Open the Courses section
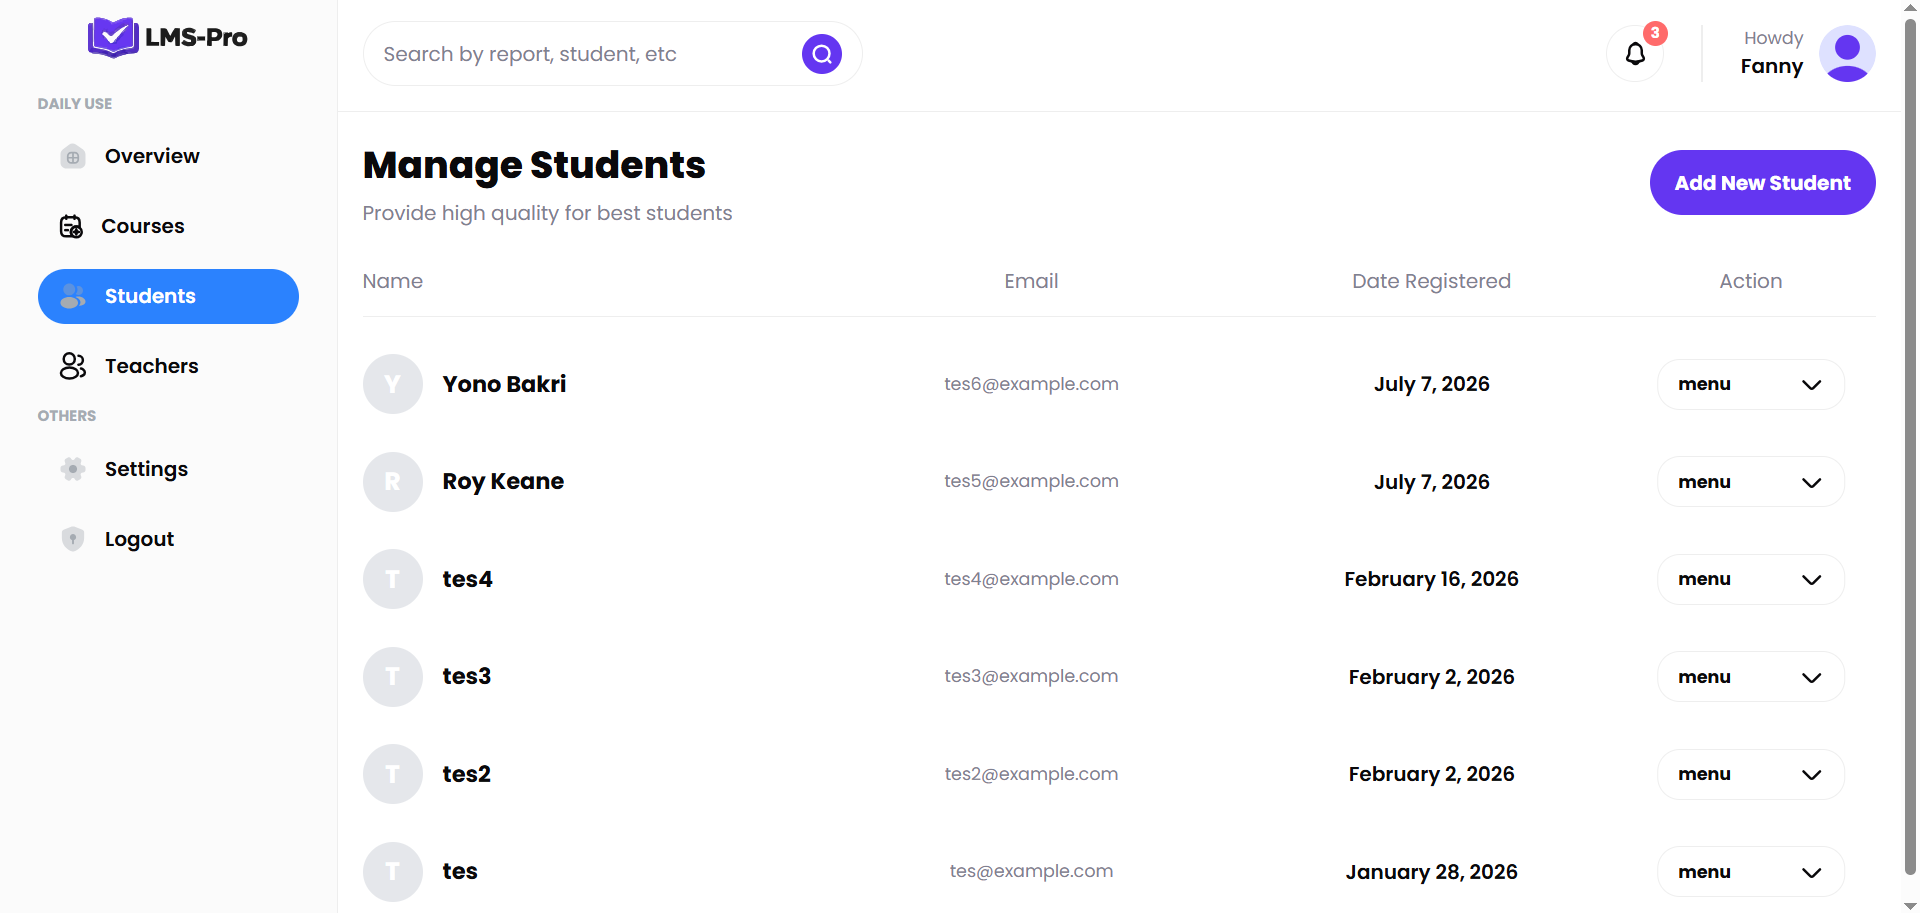 pos(168,226)
